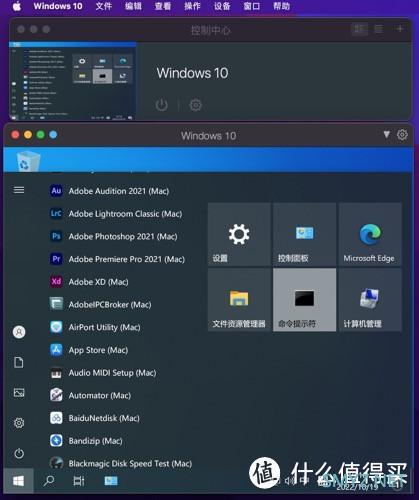
Task: Click the pinned control panel taskbar icon
Action: (x=111, y=480)
